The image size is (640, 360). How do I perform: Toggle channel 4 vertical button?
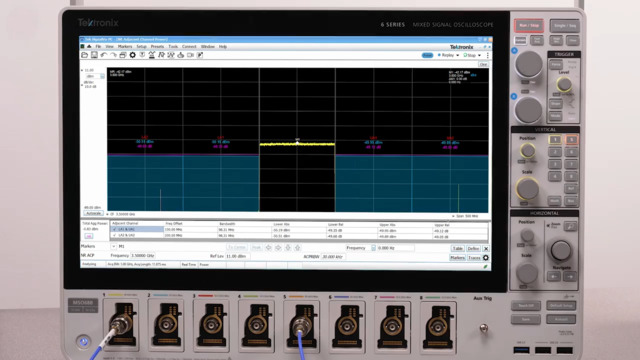tap(555, 177)
